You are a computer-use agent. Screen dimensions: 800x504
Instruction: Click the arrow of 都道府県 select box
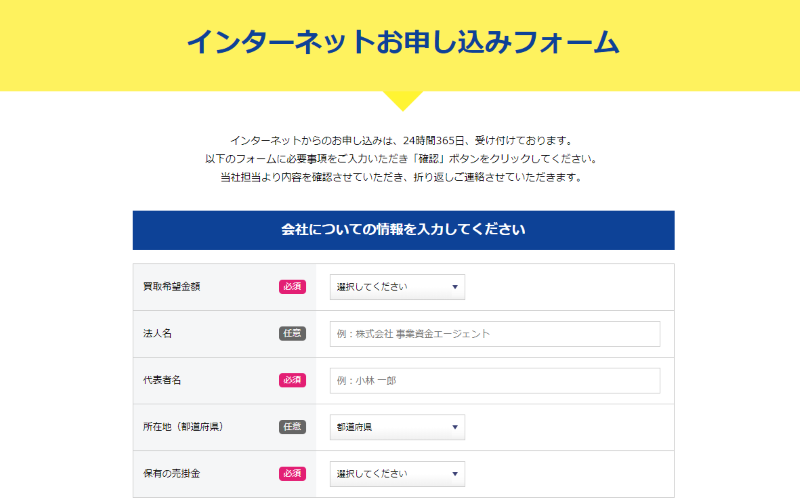(455, 427)
